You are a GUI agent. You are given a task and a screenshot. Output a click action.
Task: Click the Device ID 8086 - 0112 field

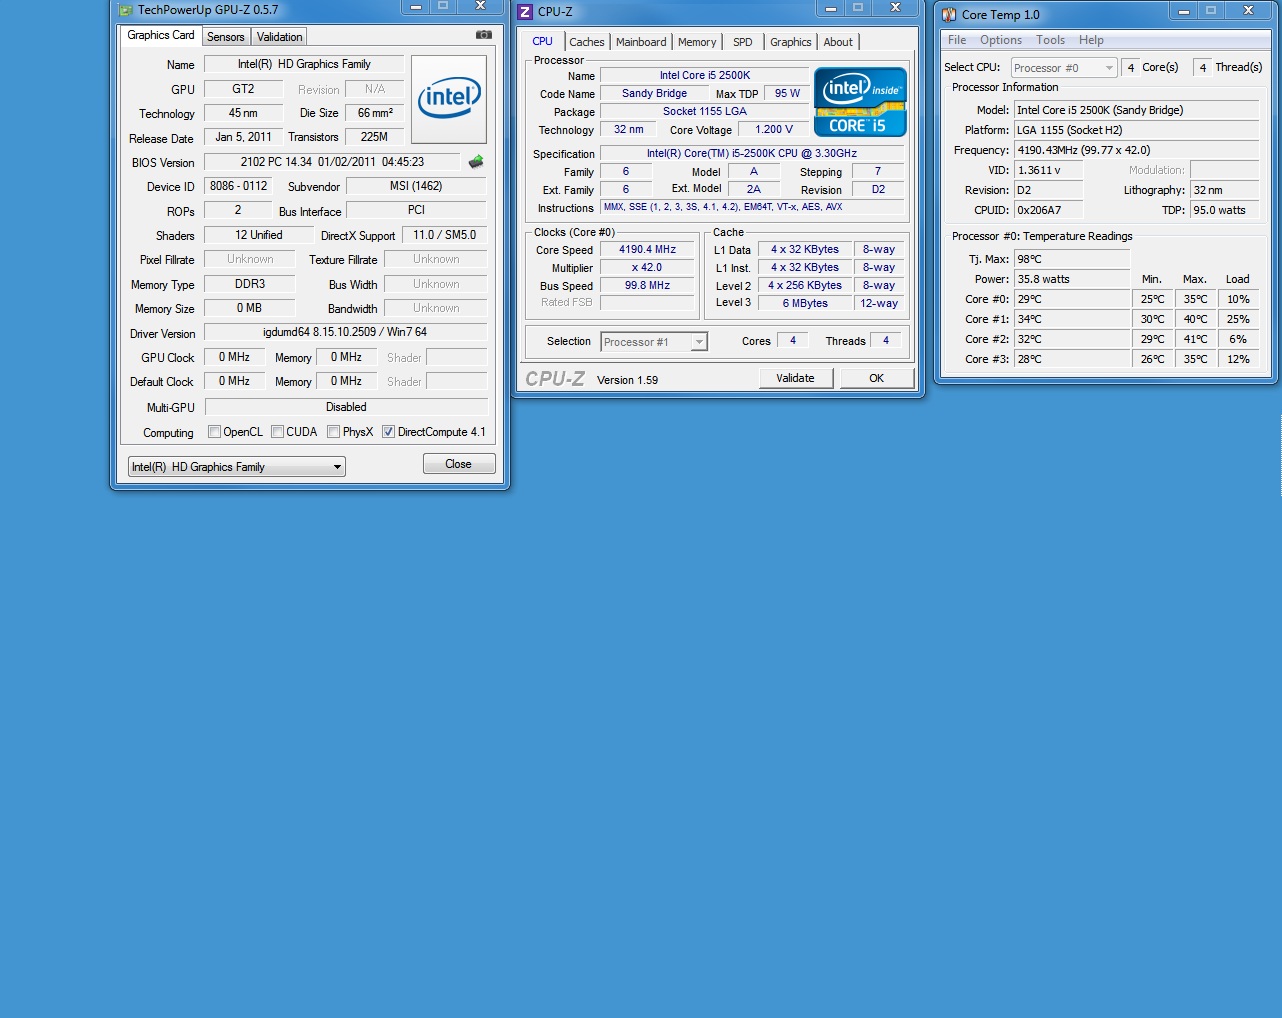click(x=238, y=186)
